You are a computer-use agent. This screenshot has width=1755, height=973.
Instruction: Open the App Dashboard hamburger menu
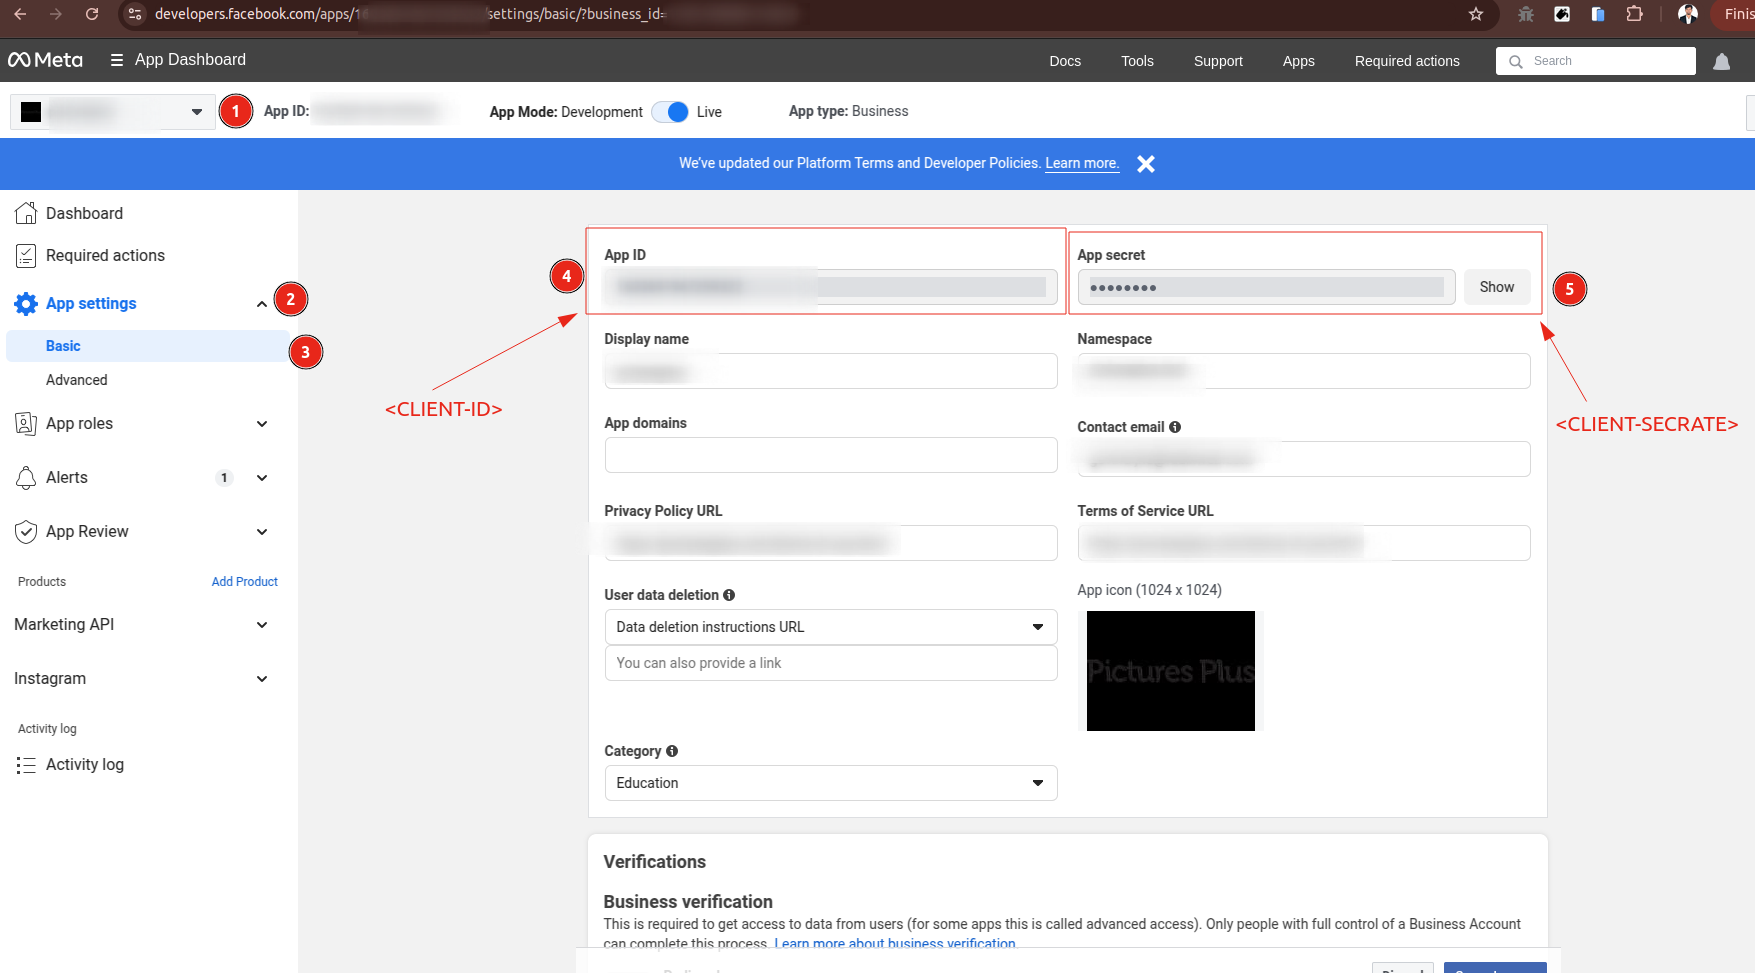[x=117, y=60]
